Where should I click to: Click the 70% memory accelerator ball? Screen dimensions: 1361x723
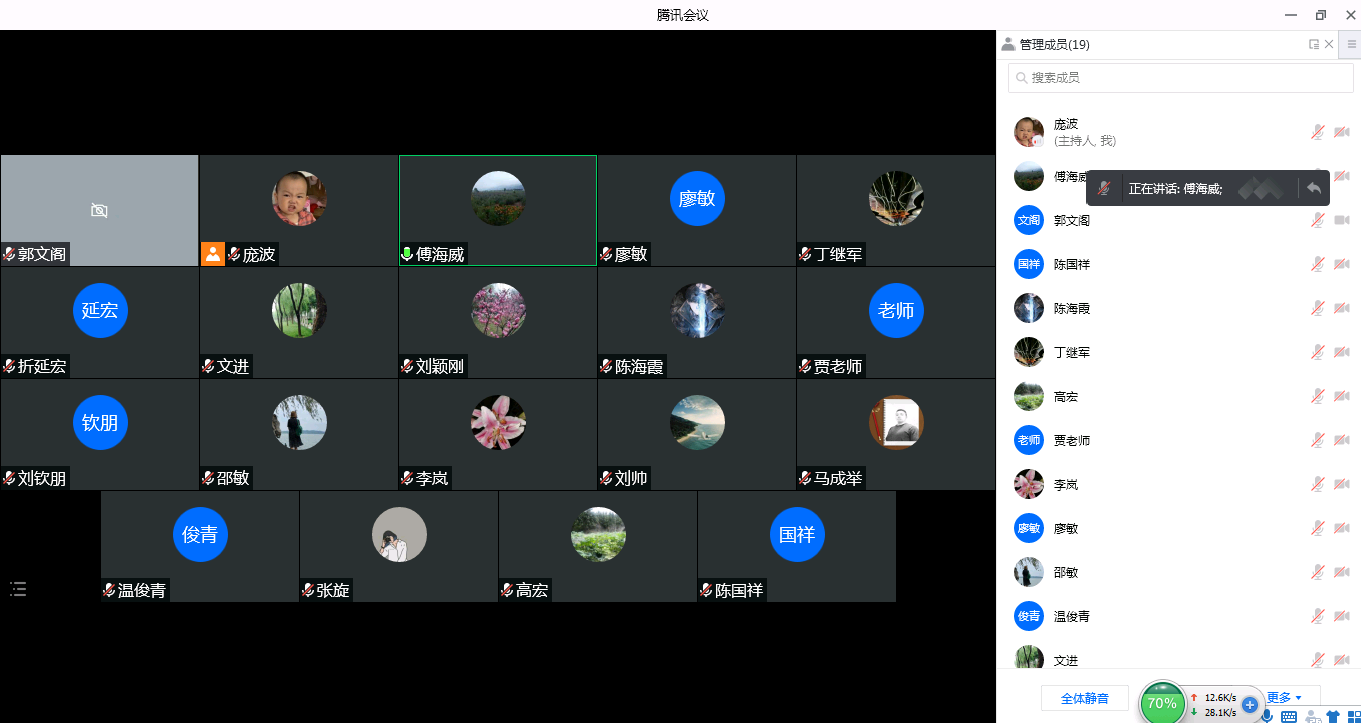click(x=1161, y=703)
